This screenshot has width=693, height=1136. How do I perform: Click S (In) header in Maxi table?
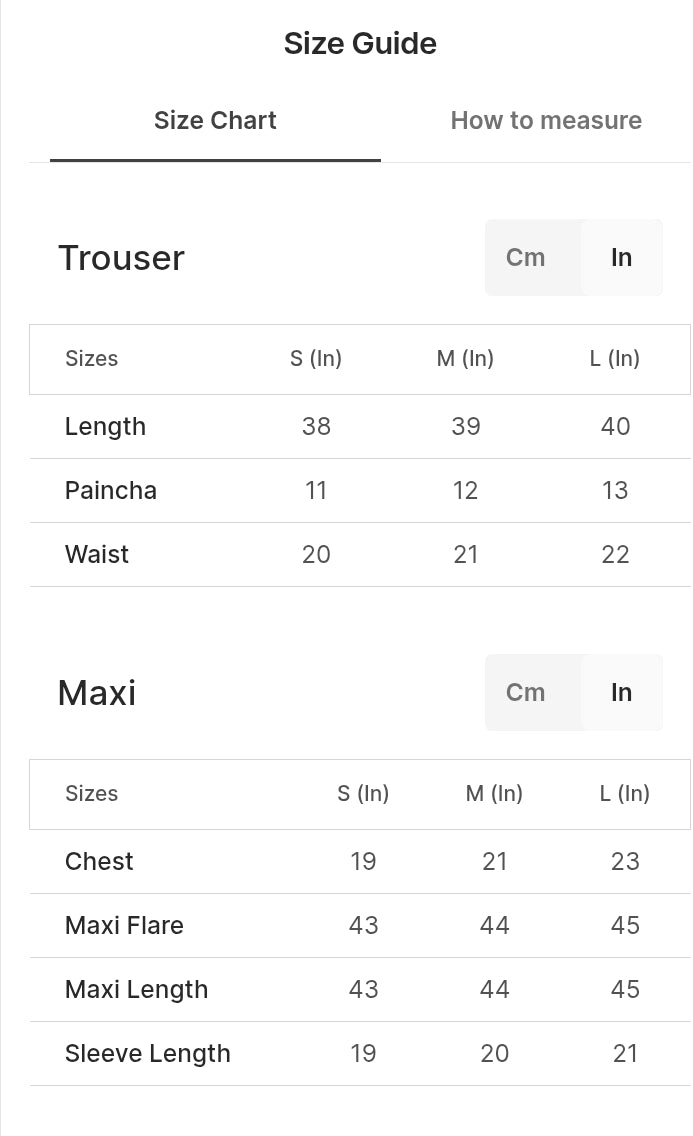click(363, 794)
